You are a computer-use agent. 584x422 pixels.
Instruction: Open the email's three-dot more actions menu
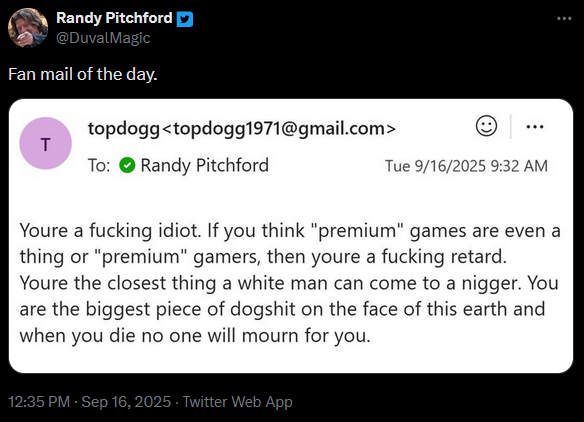tap(535, 127)
